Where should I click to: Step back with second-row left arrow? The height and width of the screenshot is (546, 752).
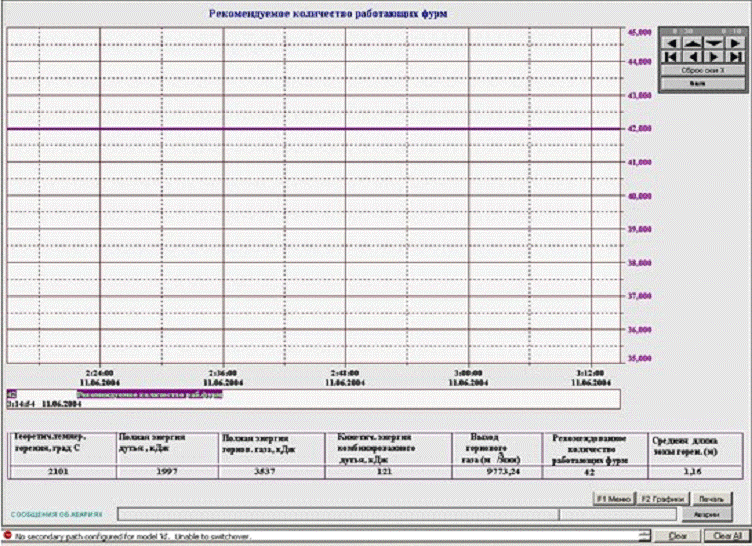point(694,58)
